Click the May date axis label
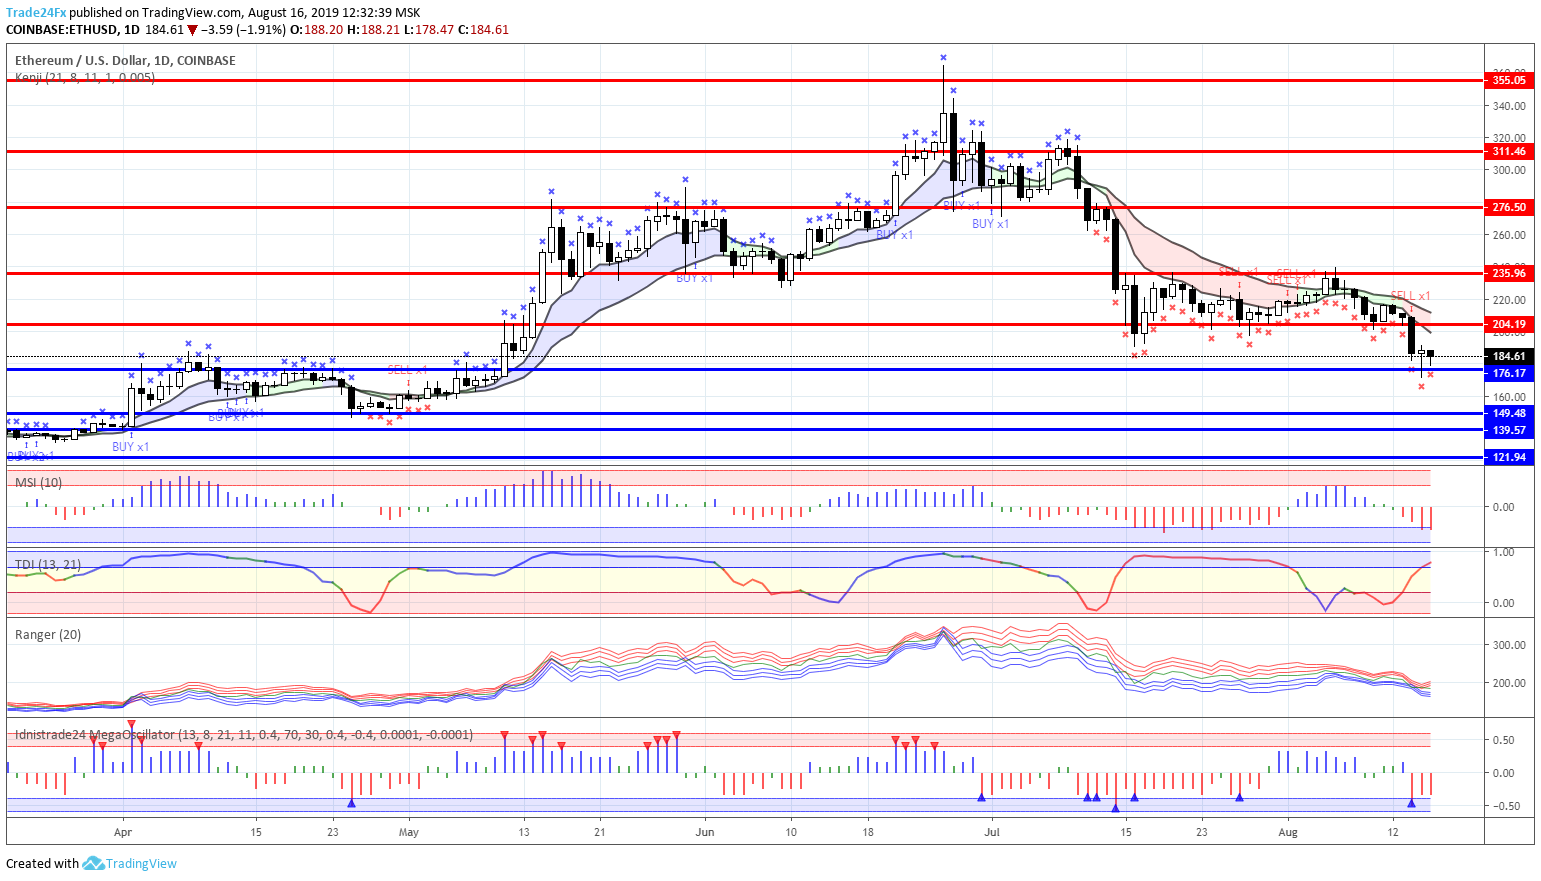Image resolution: width=1541 pixels, height=881 pixels. pyautogui.click(x=408, y=831)
